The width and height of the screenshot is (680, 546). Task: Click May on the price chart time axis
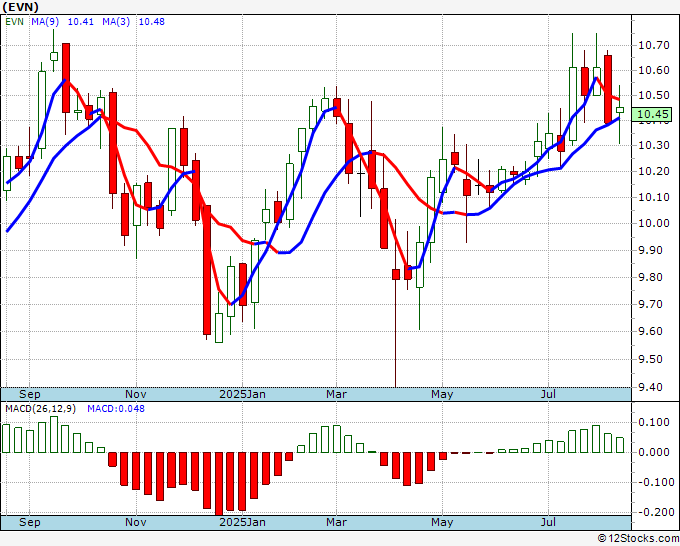tap(442, 394)
